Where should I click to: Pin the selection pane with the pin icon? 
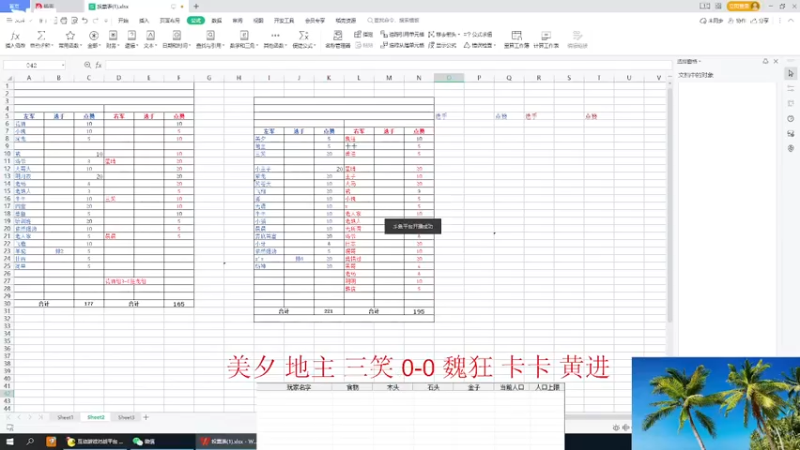tap(765, 61)
